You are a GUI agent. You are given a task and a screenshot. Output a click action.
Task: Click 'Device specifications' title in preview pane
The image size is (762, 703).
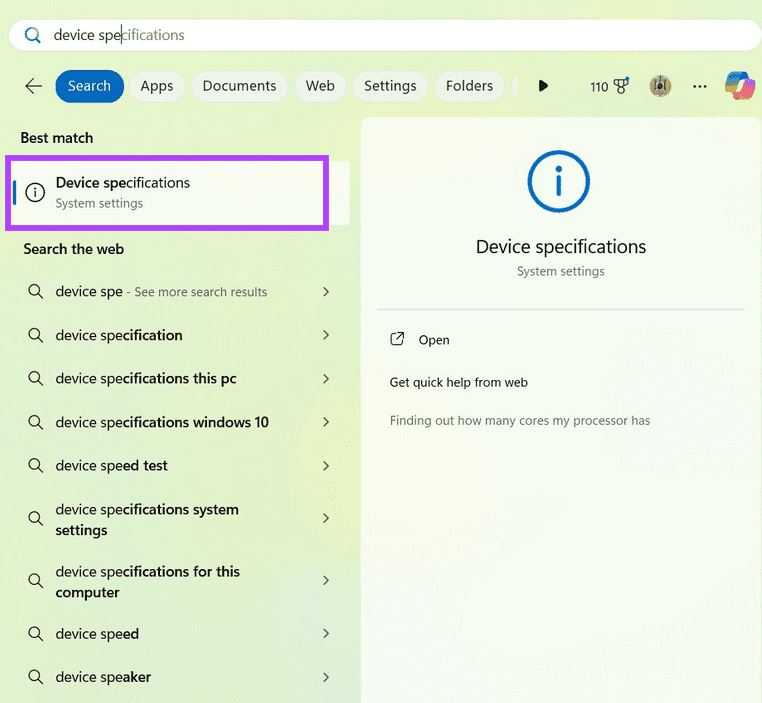click(x=561, y=247)
